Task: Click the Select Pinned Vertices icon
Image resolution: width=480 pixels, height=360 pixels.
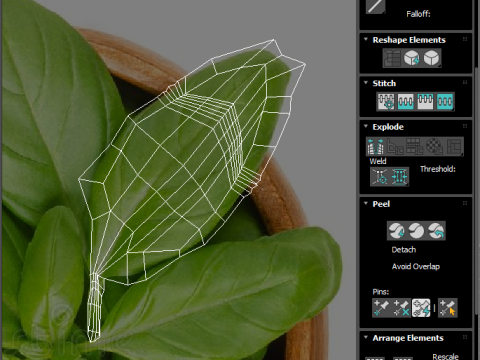Action: (447, 308)
